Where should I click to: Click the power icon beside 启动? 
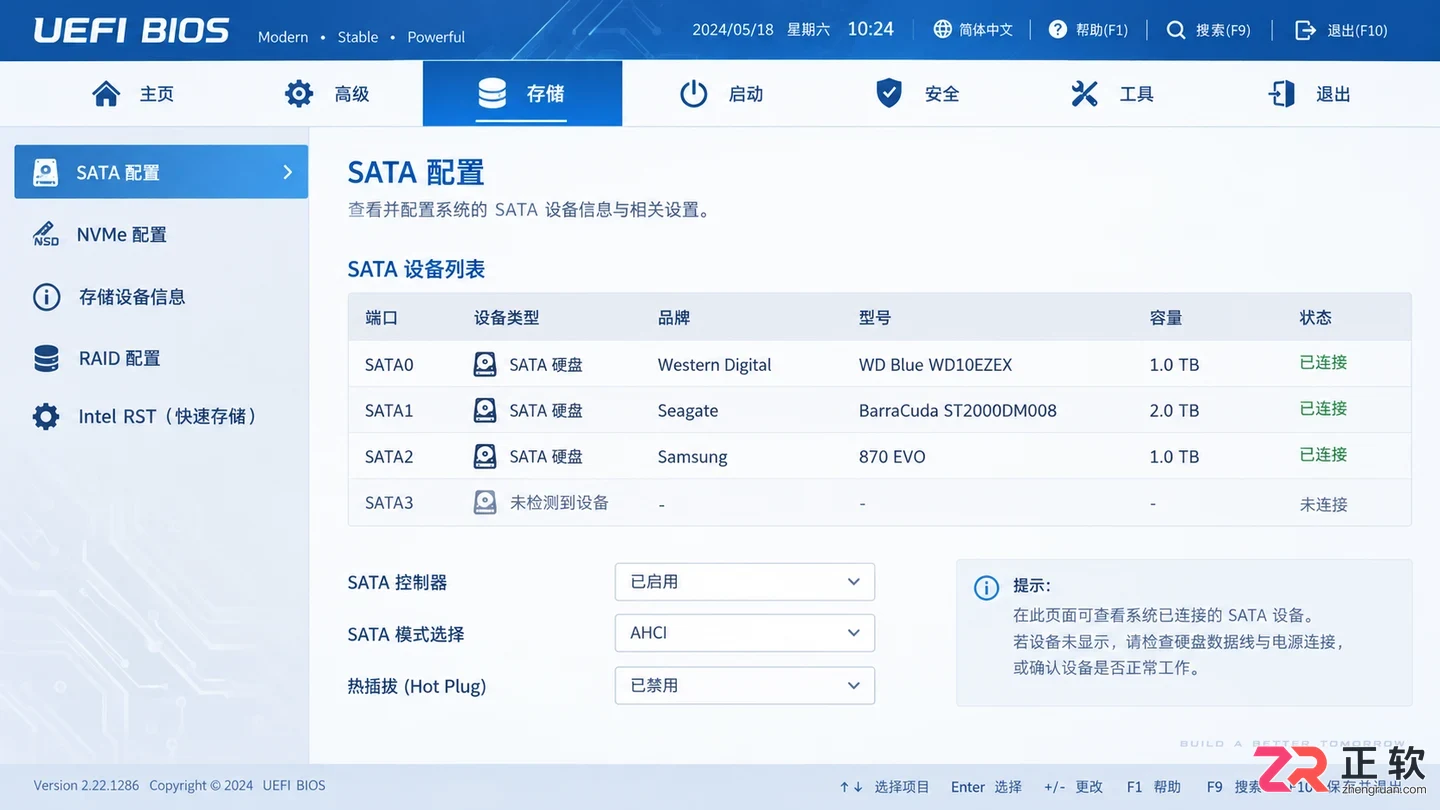(694, 94)
